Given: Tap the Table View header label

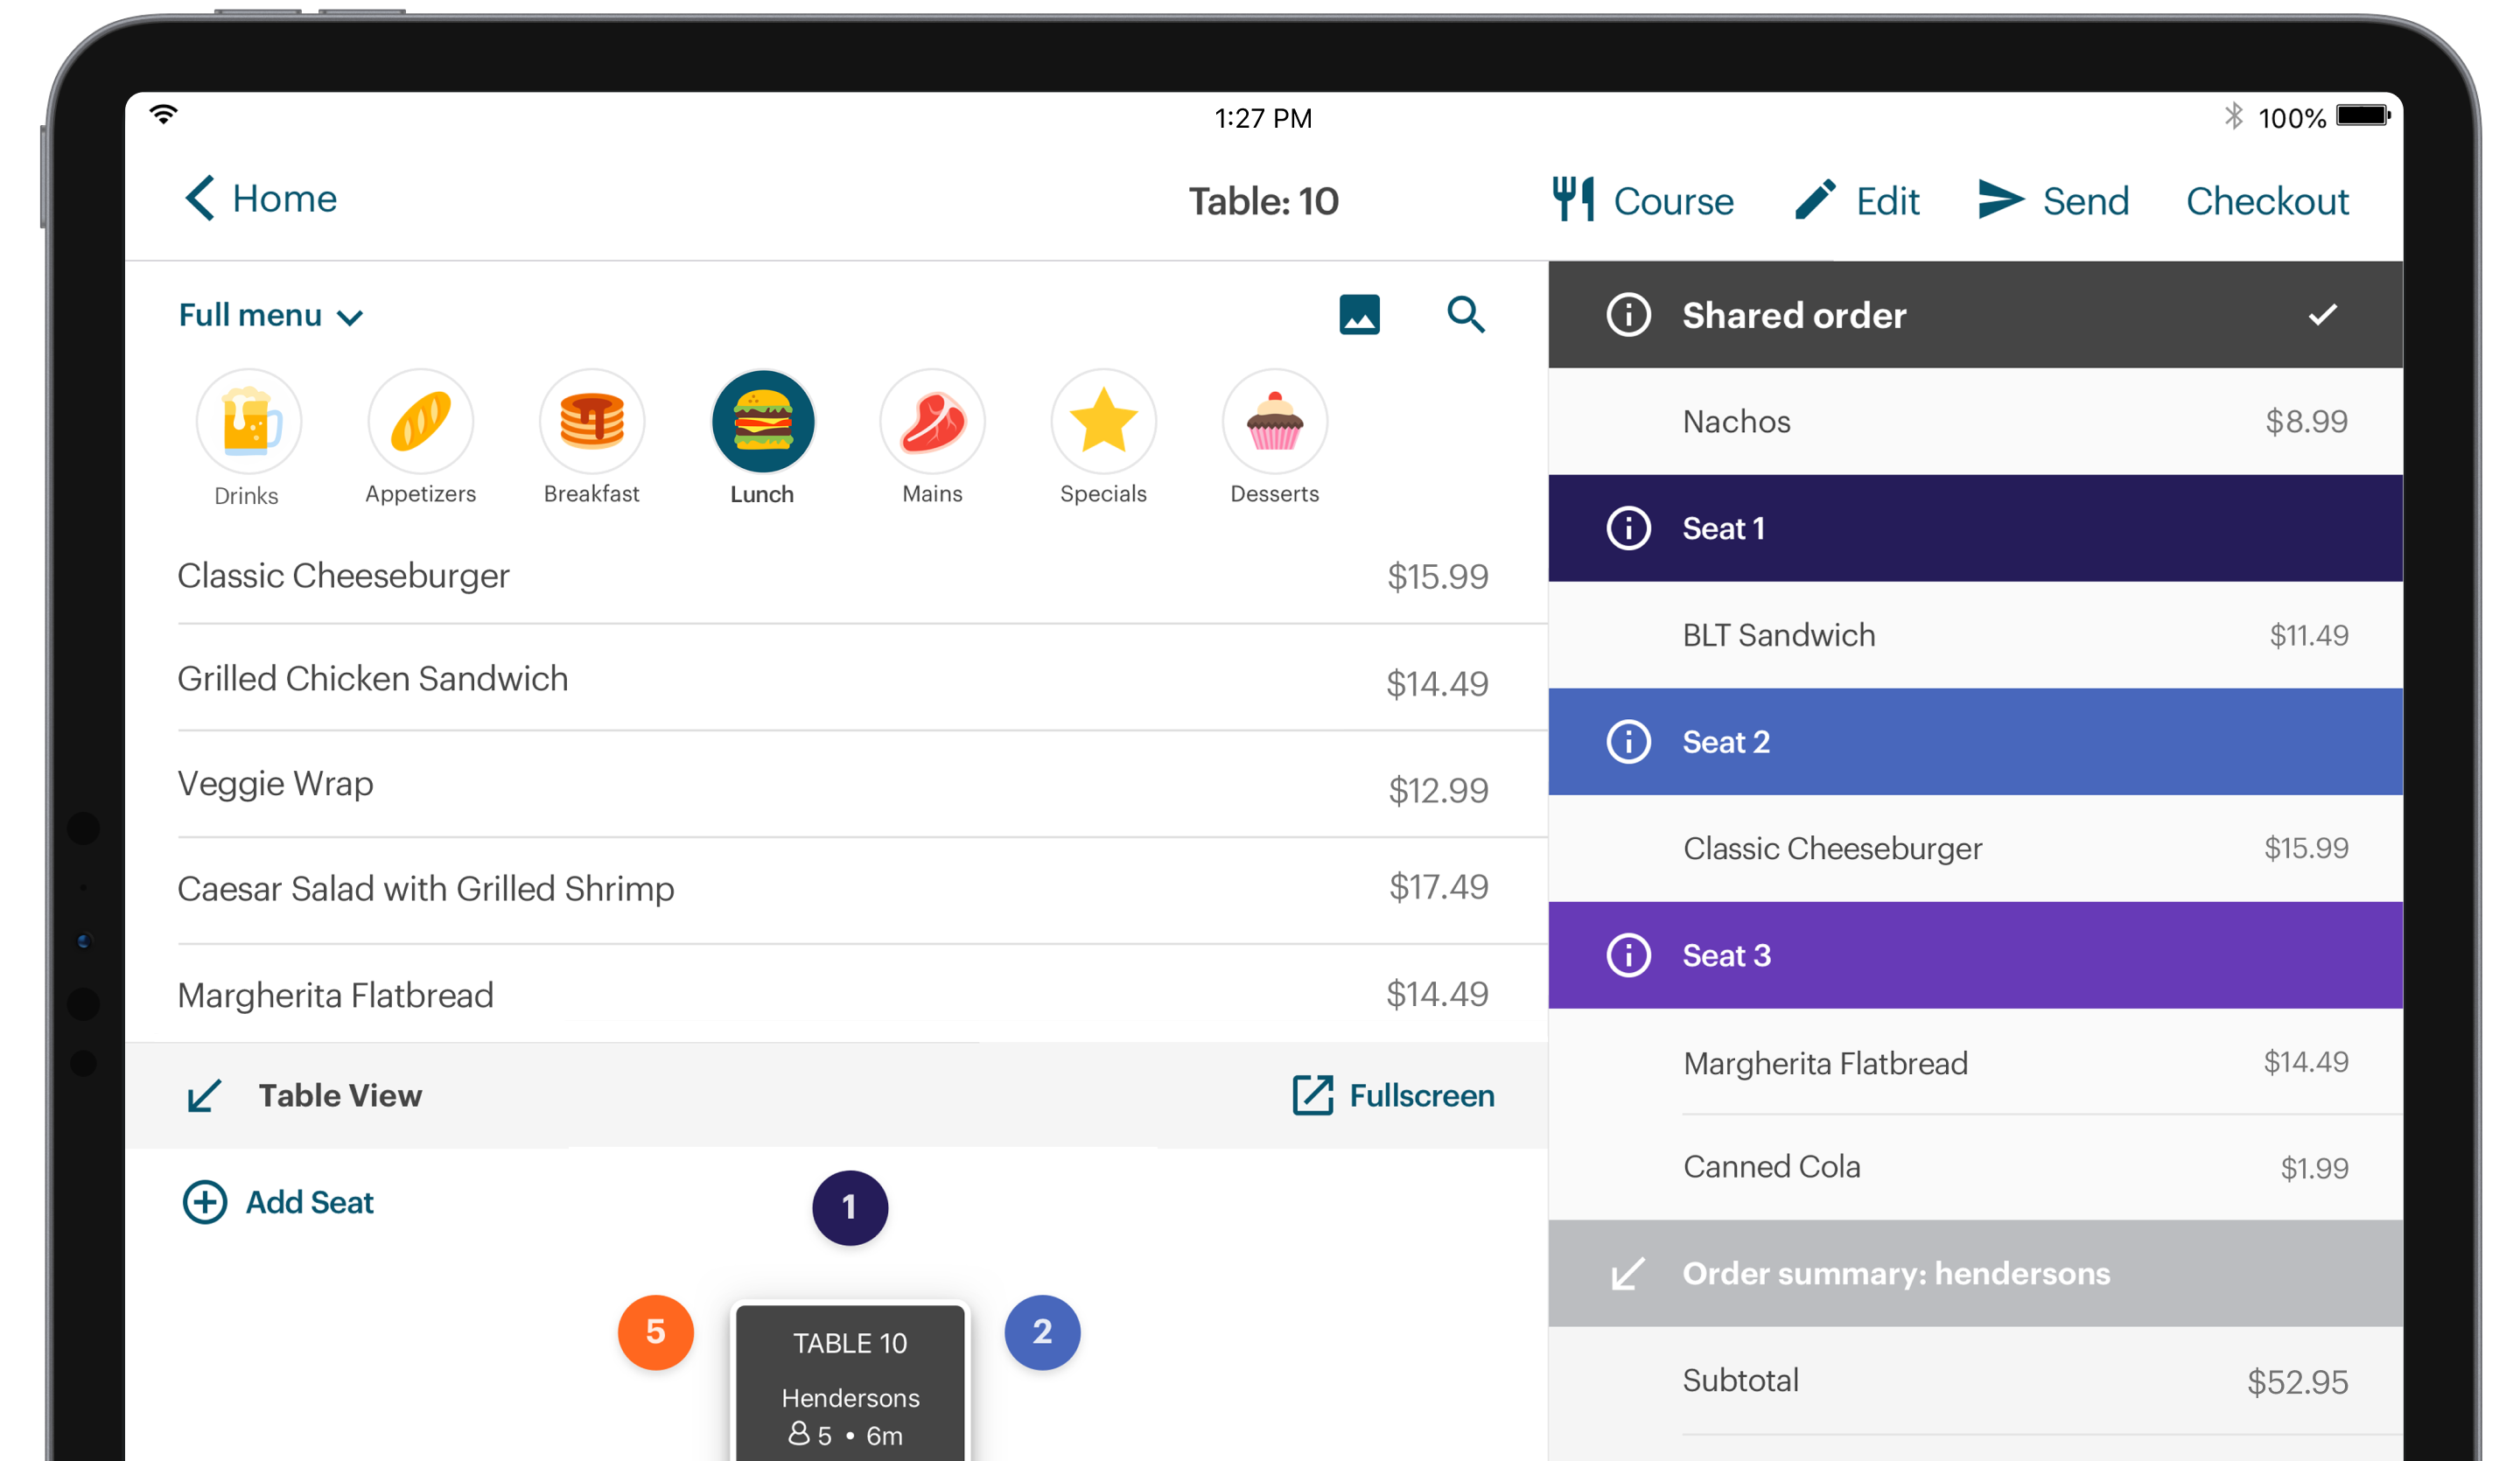Looking at the screenshot, I should tap(340, 1096).
